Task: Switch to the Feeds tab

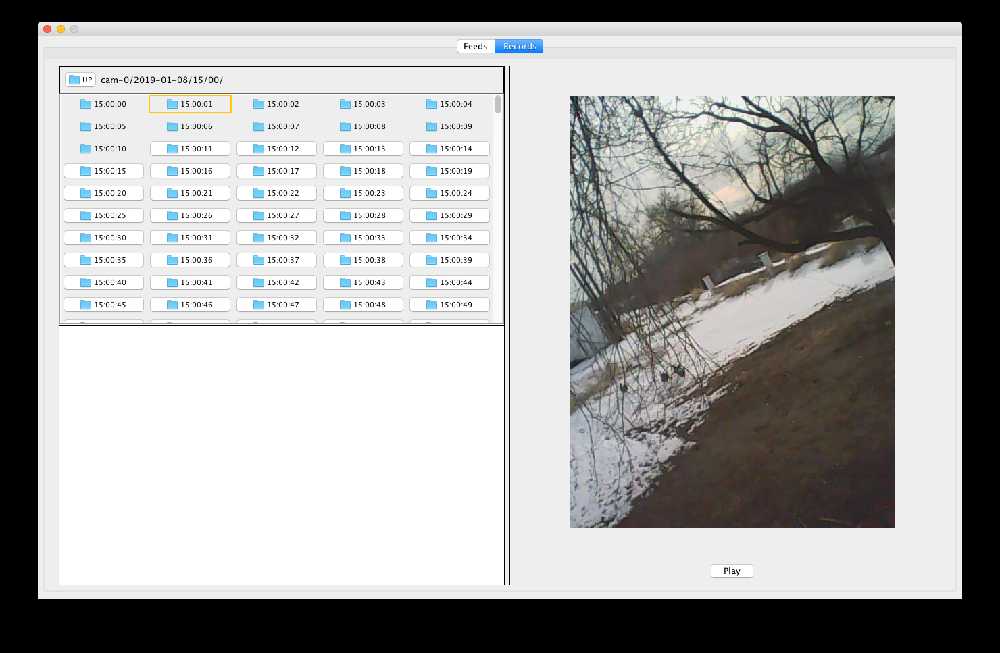Action: [475, 46]
